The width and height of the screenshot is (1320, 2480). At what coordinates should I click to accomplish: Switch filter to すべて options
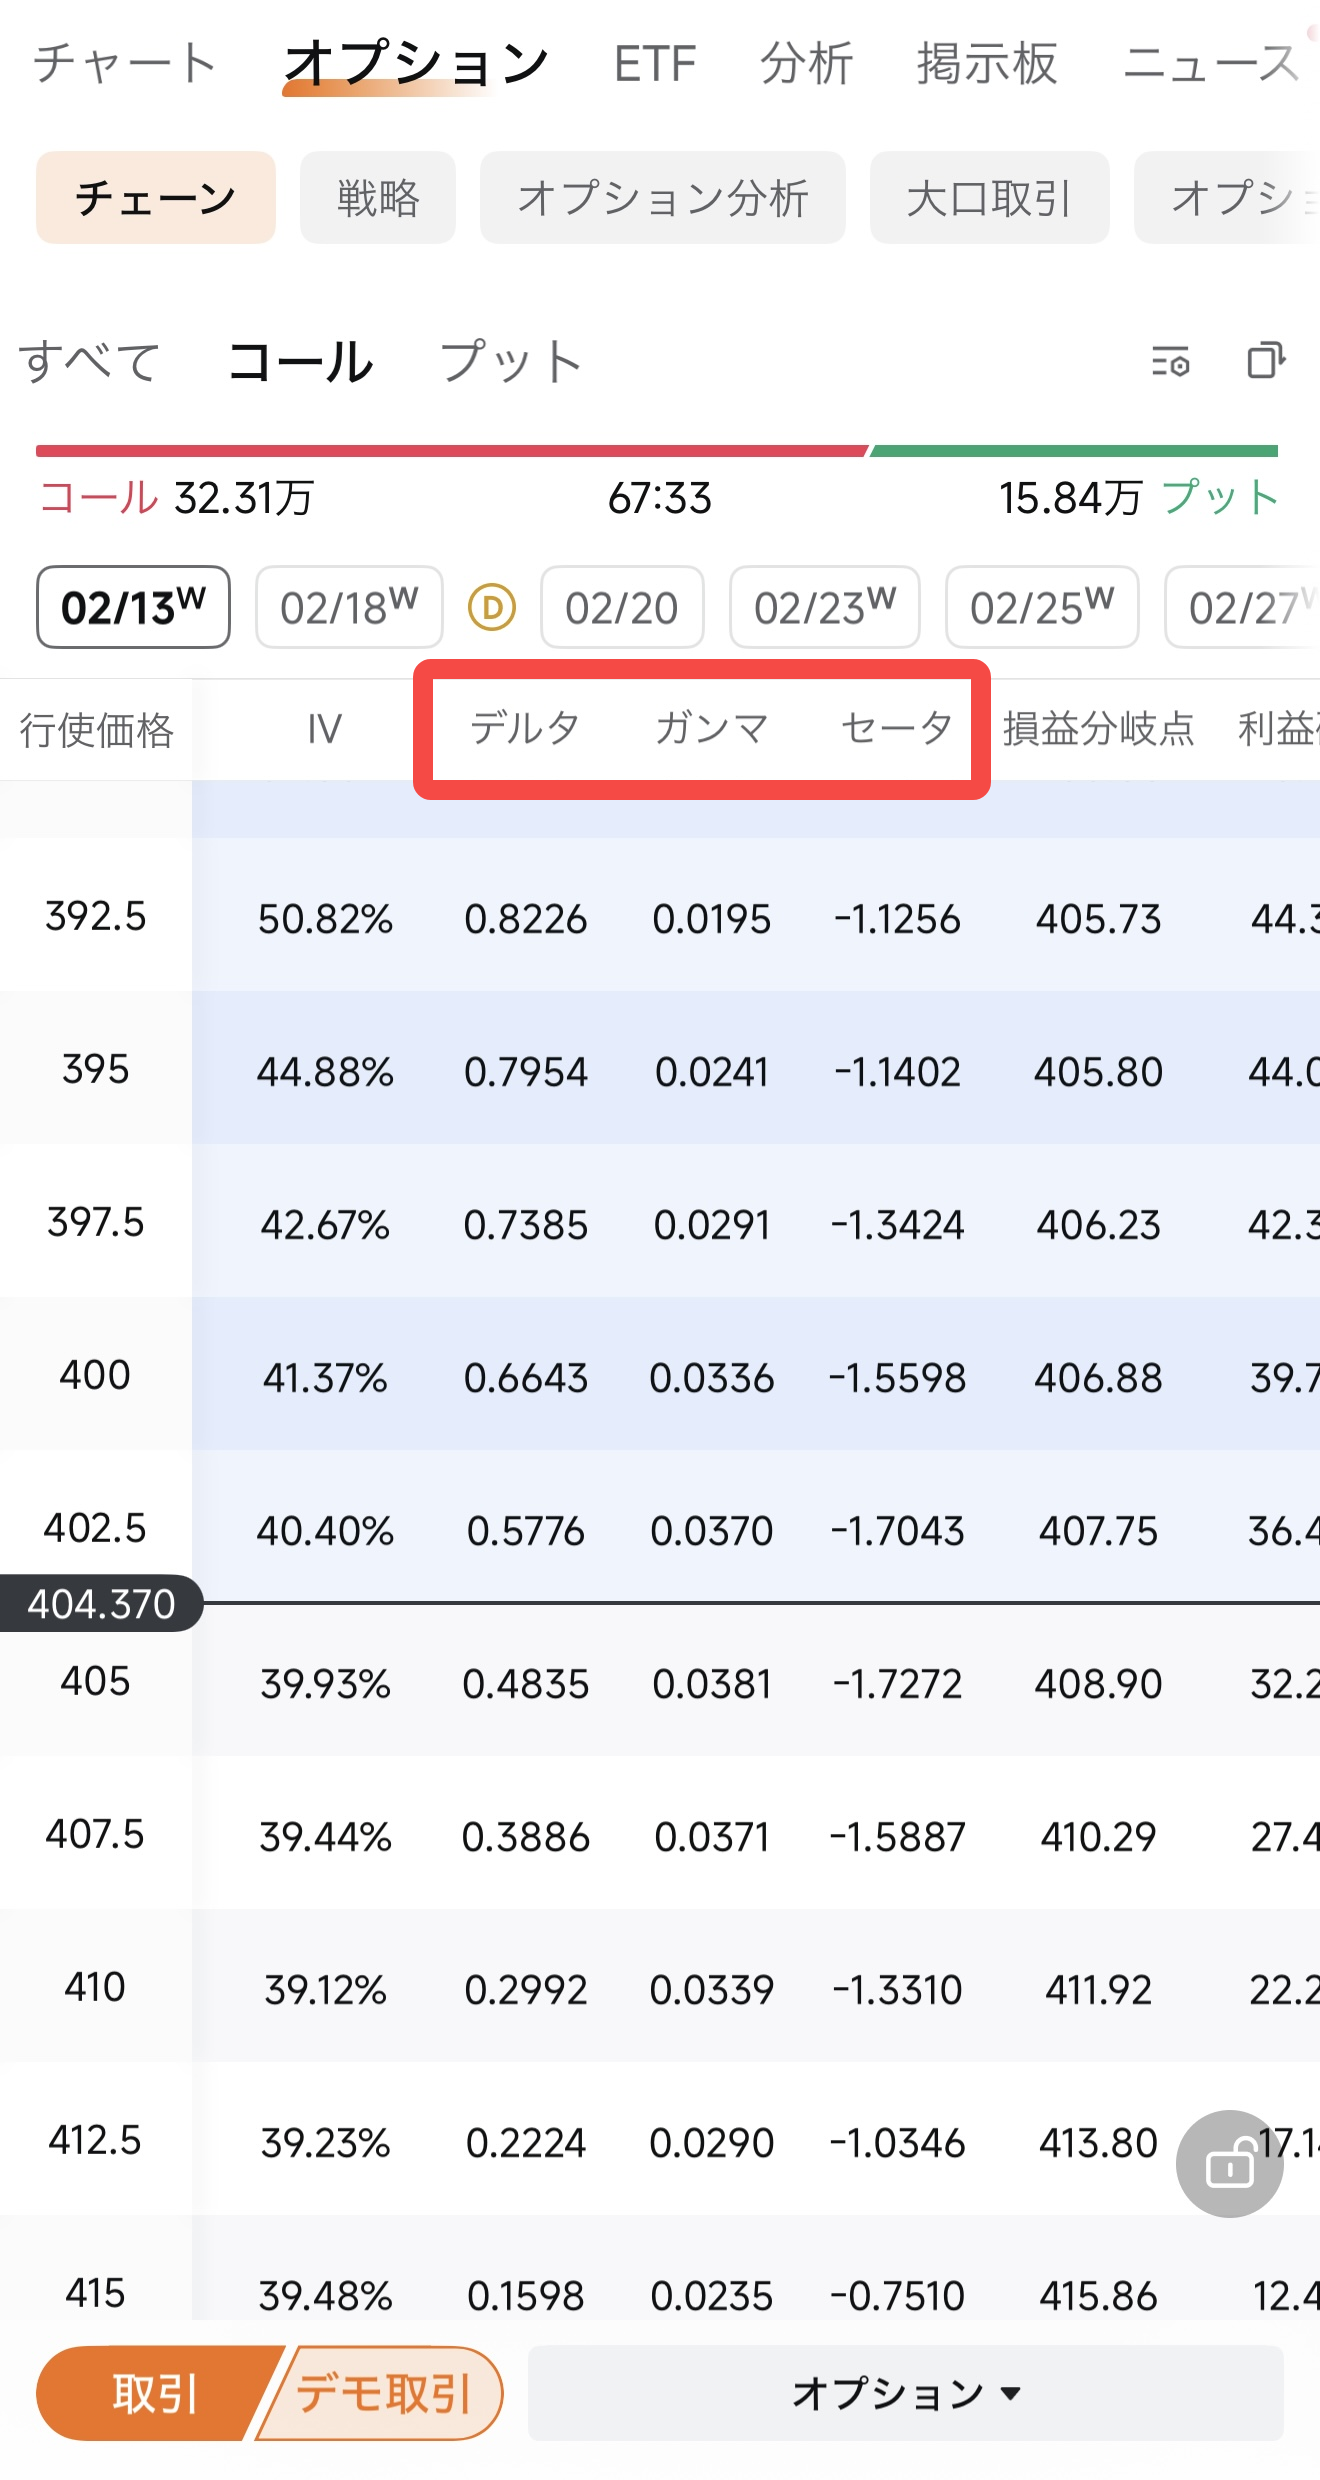[x=89, y=361]
